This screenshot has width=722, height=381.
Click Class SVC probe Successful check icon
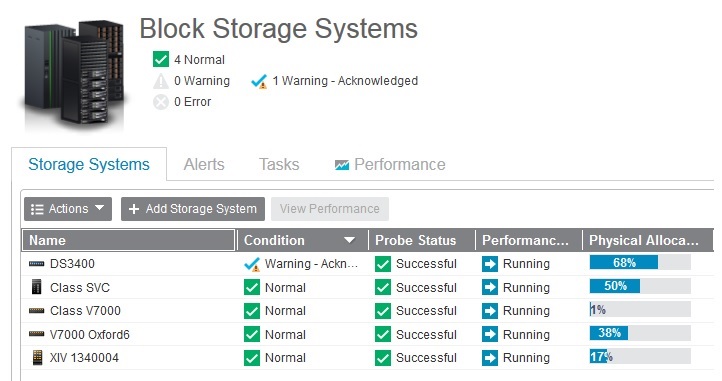coord(383,288)
